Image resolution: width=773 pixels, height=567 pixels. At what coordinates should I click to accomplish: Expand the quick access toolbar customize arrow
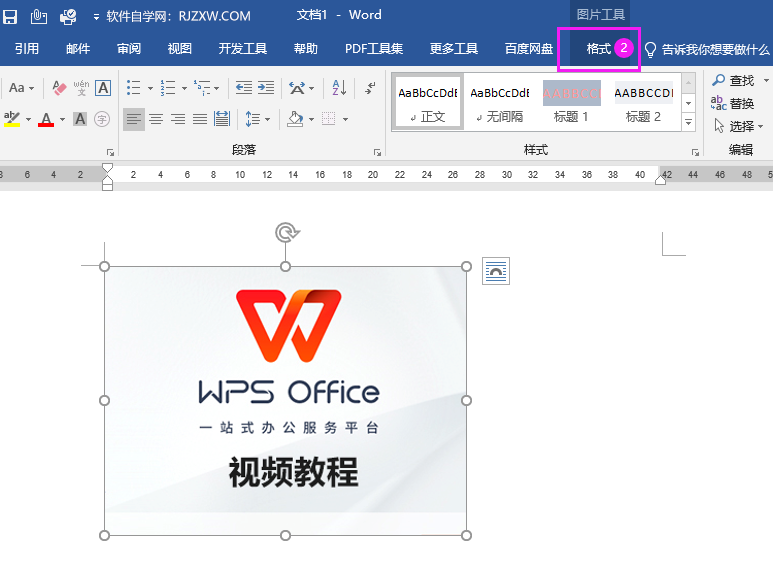(96, 17)
